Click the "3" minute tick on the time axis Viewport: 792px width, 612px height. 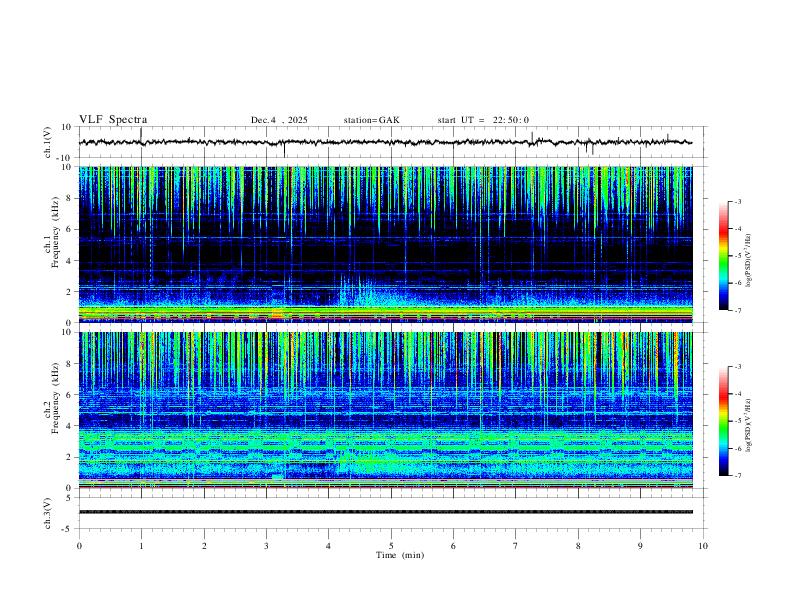point(266,546)
